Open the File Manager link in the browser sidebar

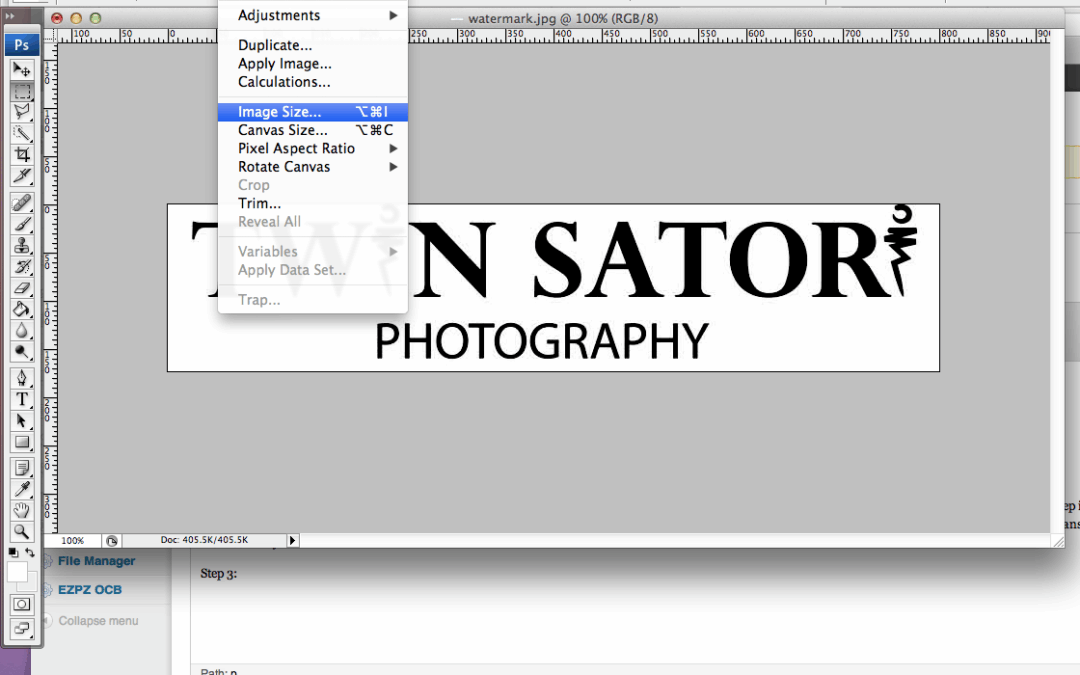(96, 561)
